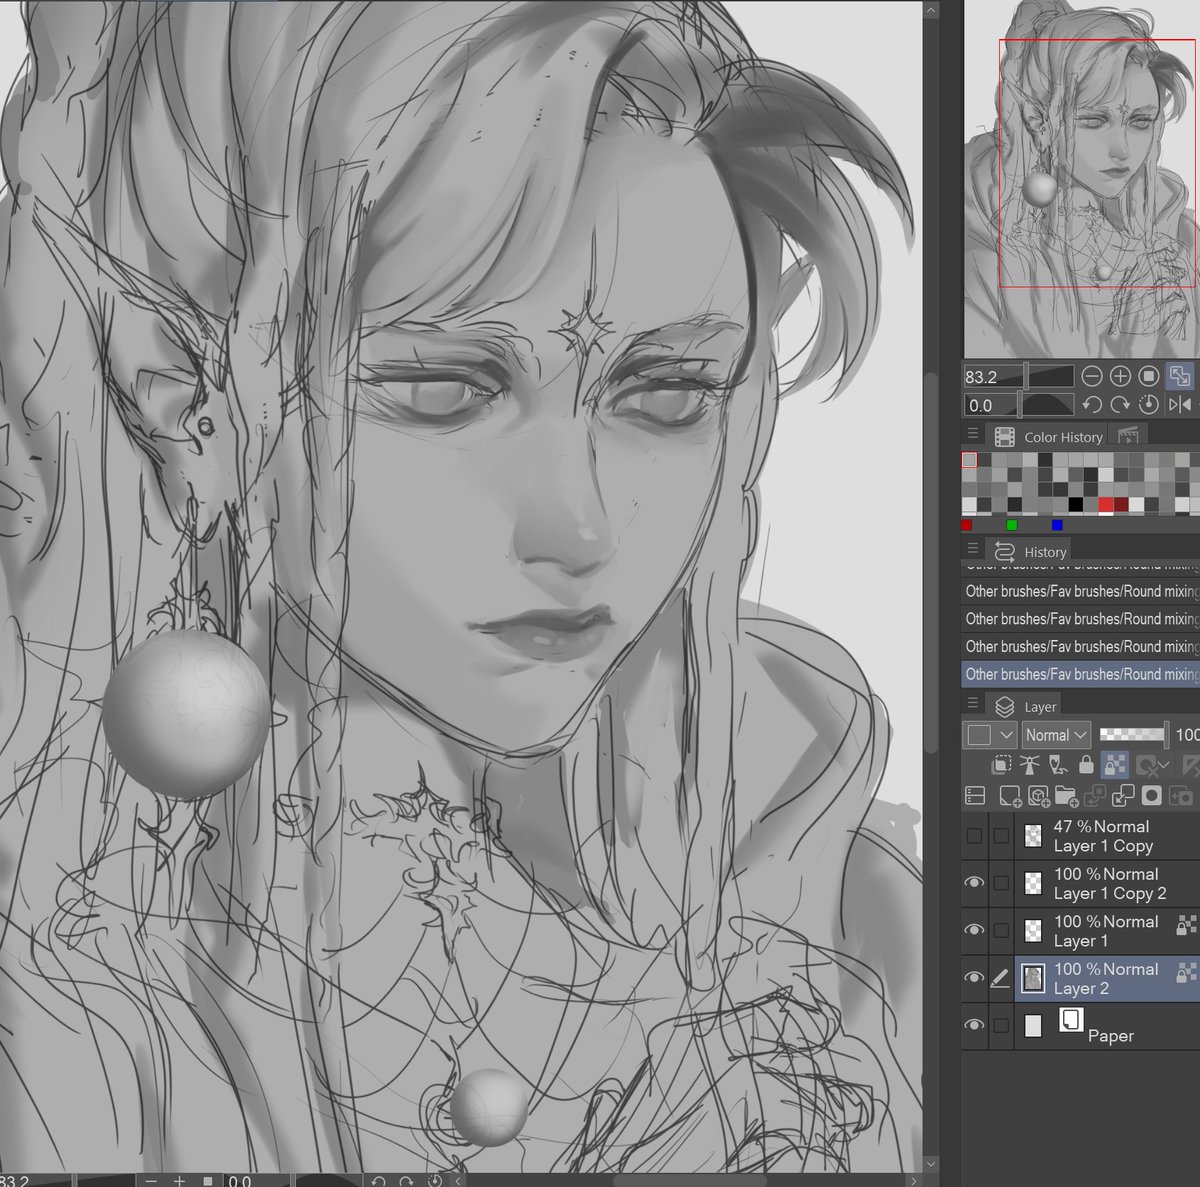Open the layer color palette dropdown
This screenshot has width=1200, height=1187.
point(990,735)
